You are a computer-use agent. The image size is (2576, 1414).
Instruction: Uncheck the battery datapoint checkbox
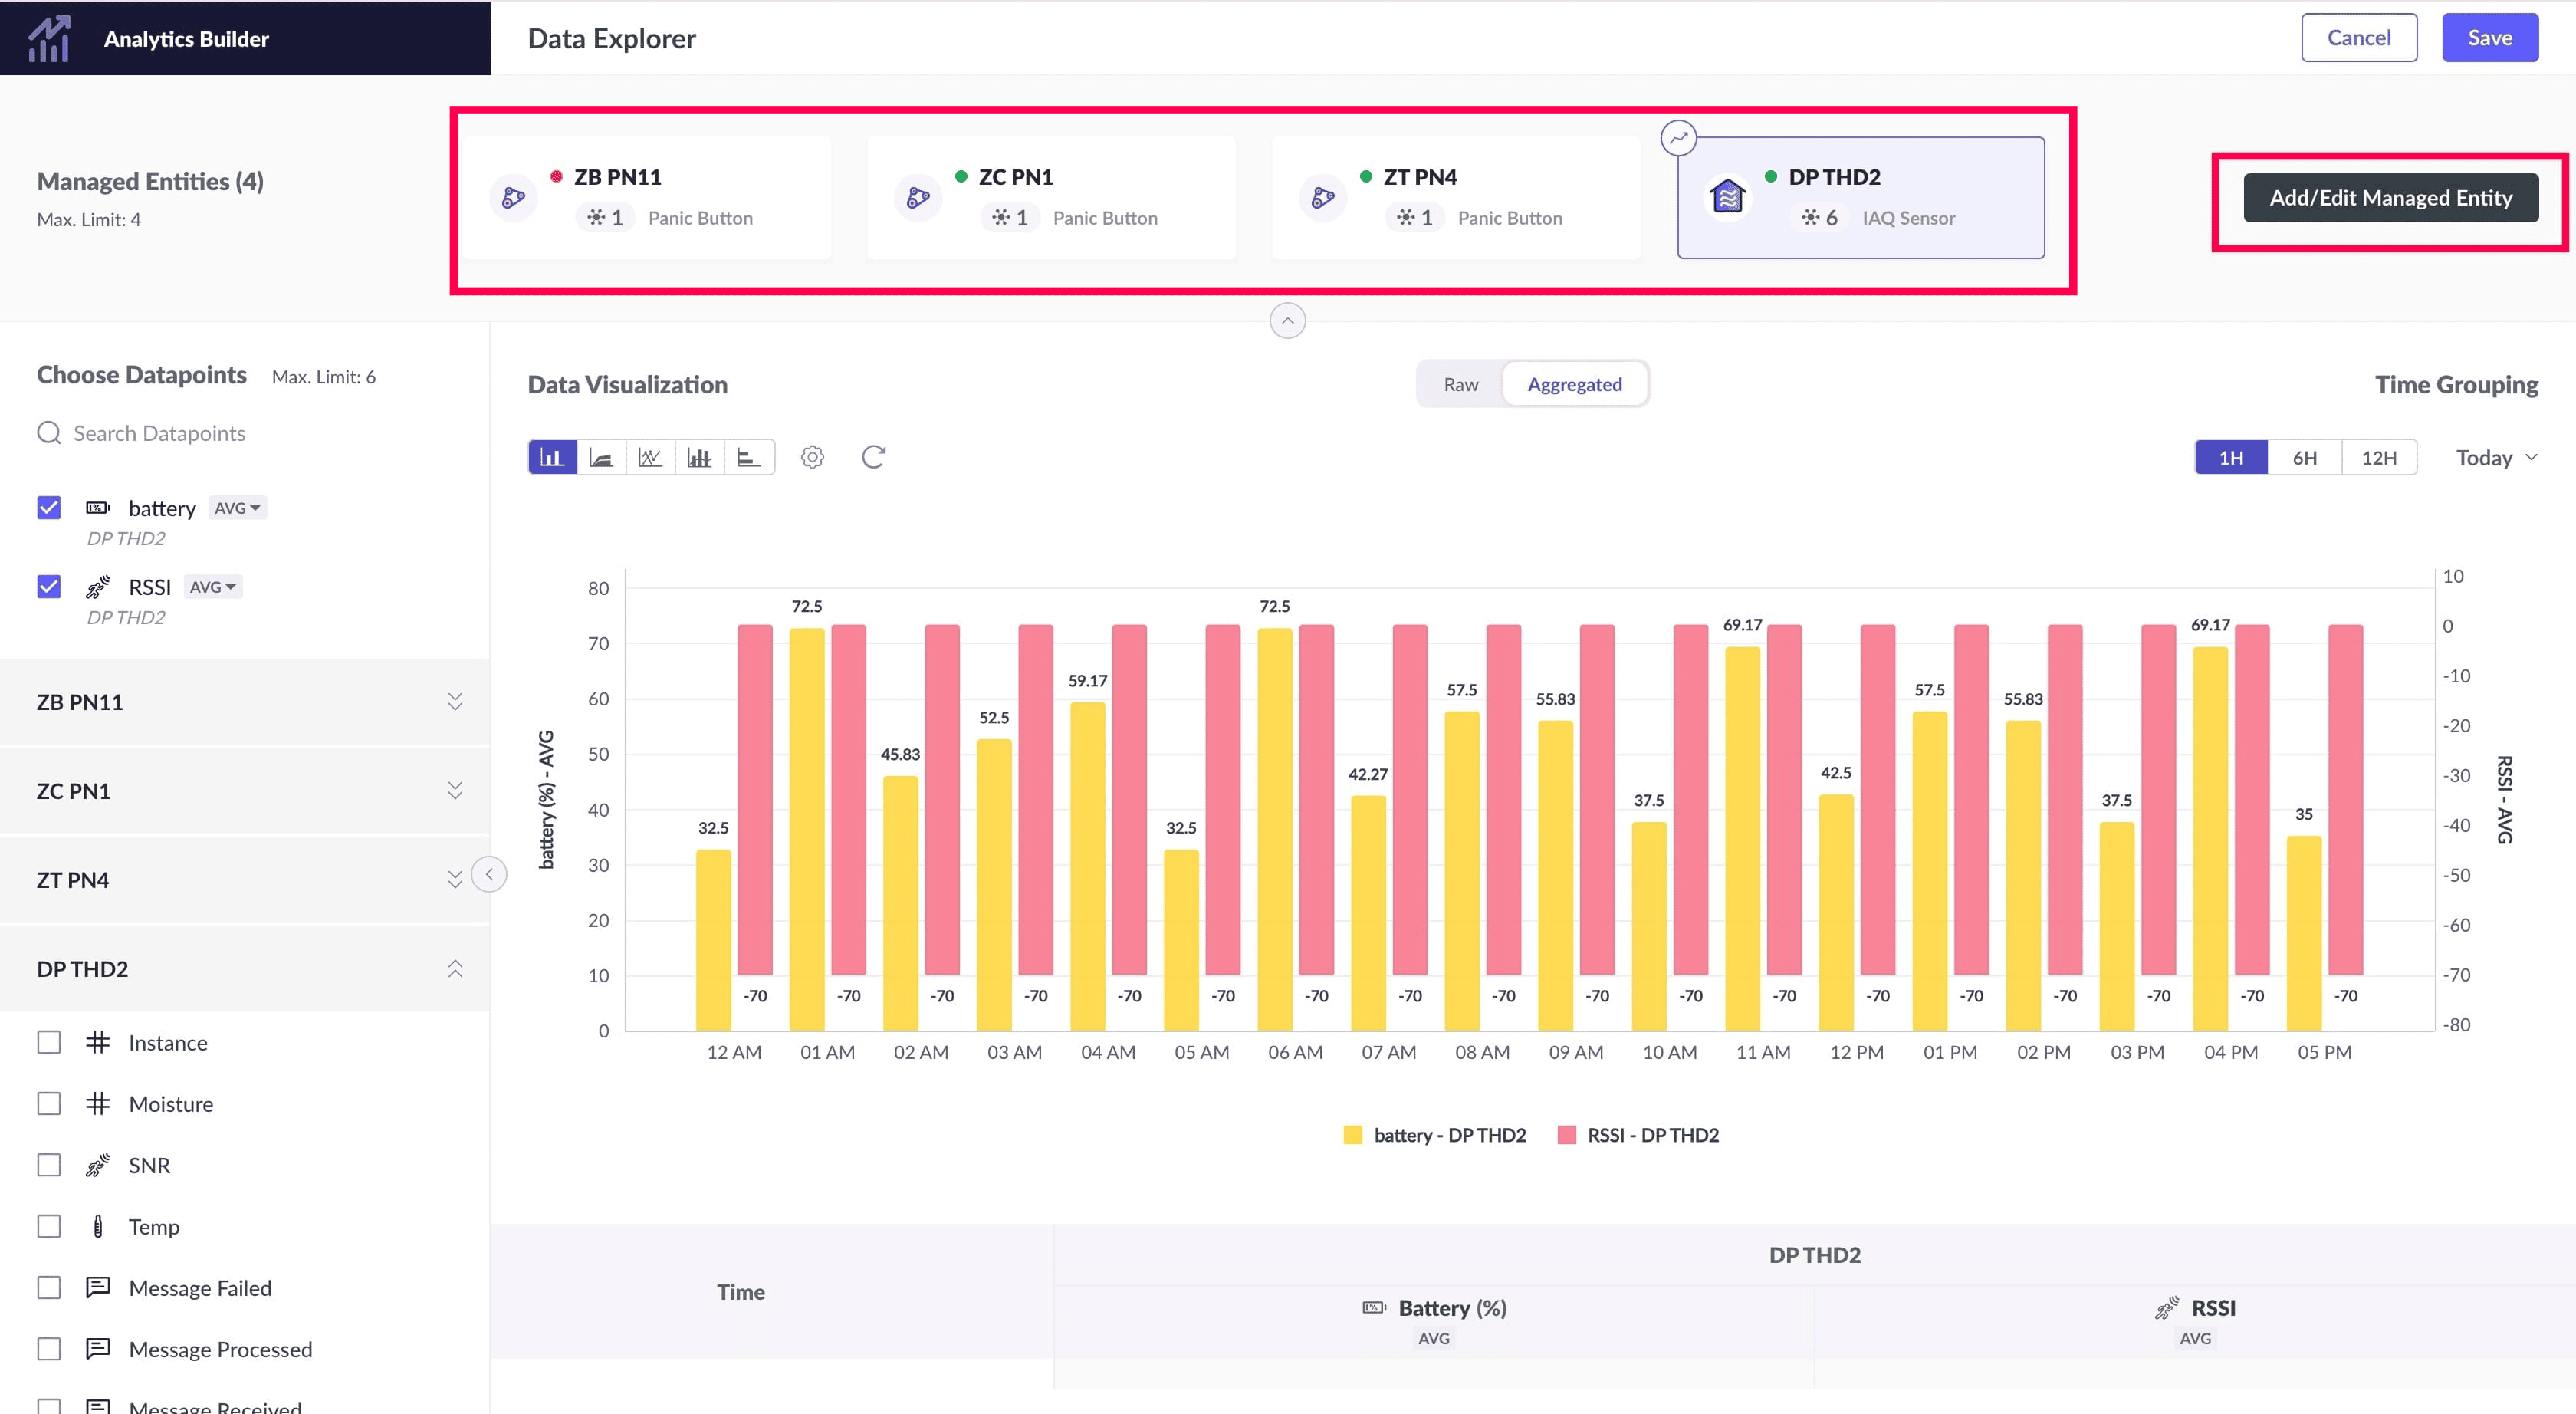coord(49,508)
